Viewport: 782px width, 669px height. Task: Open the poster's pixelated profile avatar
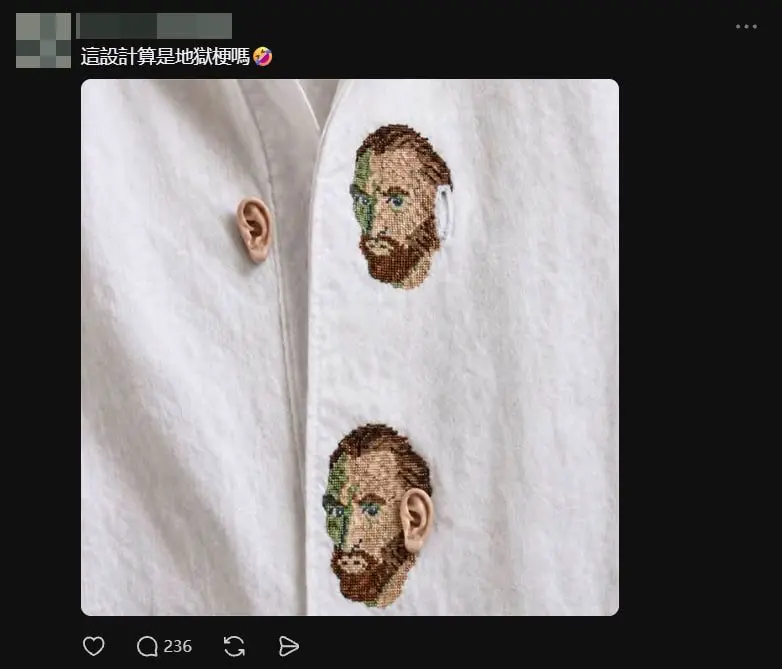(x=43, y=40)
